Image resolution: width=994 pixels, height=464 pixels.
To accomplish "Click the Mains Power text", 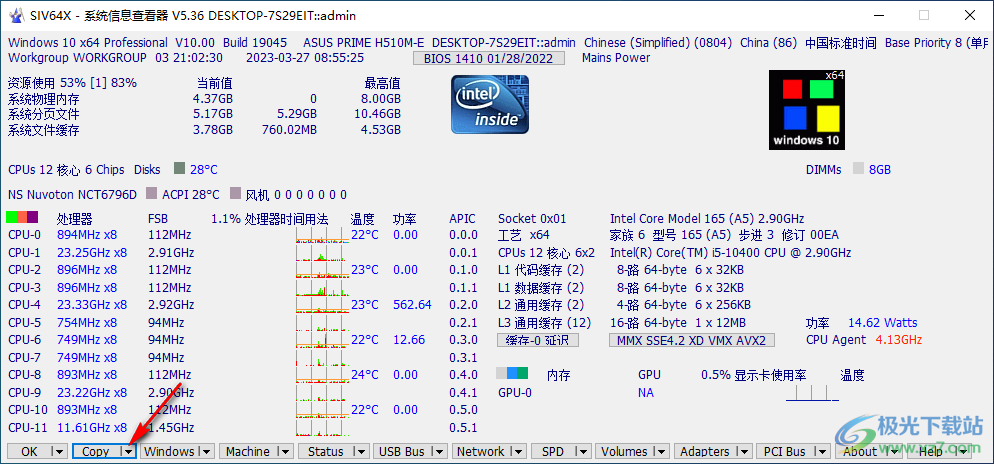I will click(x=616, y=58).
